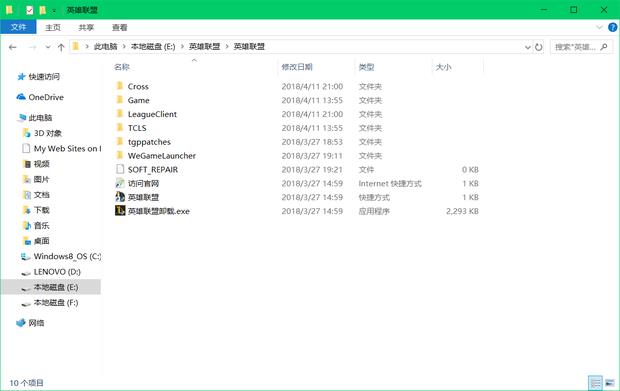Expand the ribbon with chevron
This screenshot has width=620, height=391.
pos(599,27)
